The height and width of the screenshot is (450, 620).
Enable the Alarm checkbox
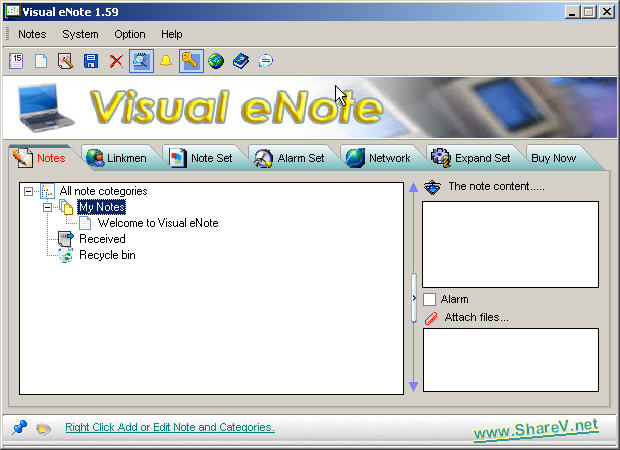point(429,299)
